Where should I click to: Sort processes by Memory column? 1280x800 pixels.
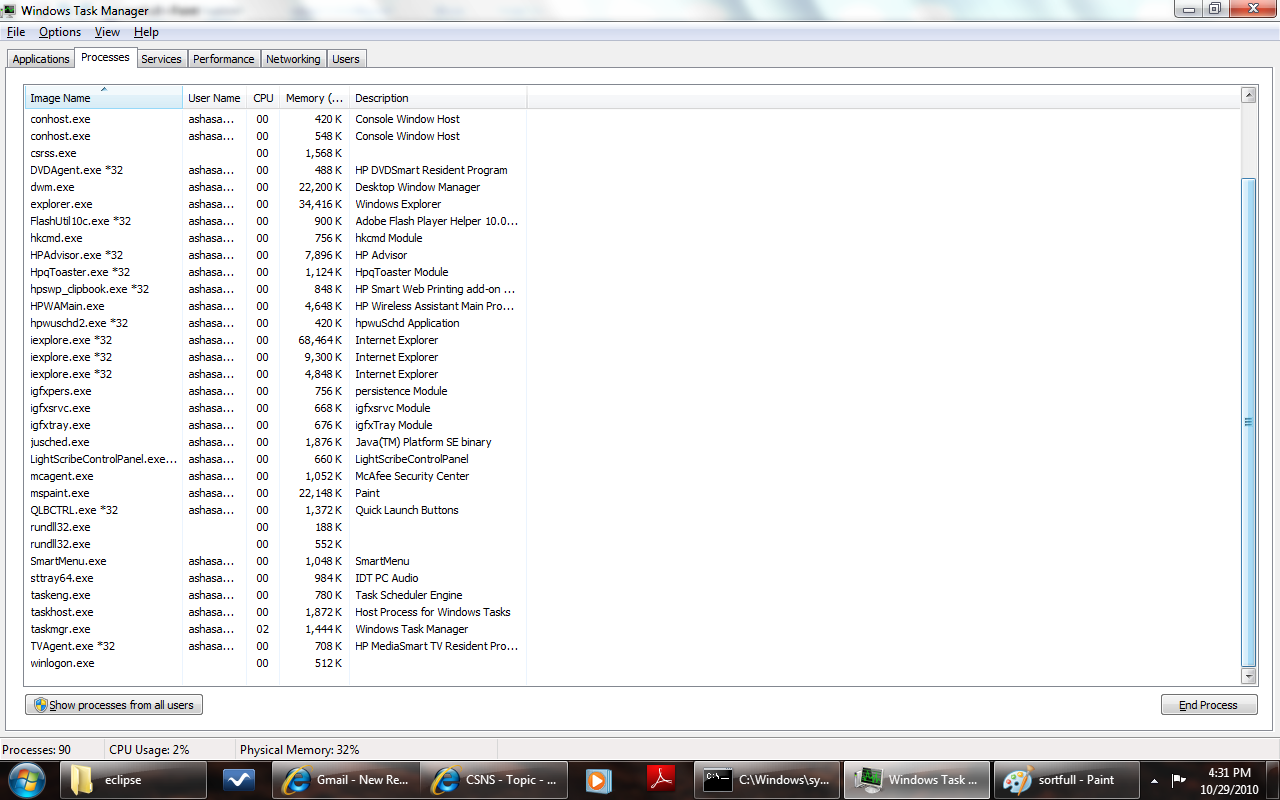(314, 98)
